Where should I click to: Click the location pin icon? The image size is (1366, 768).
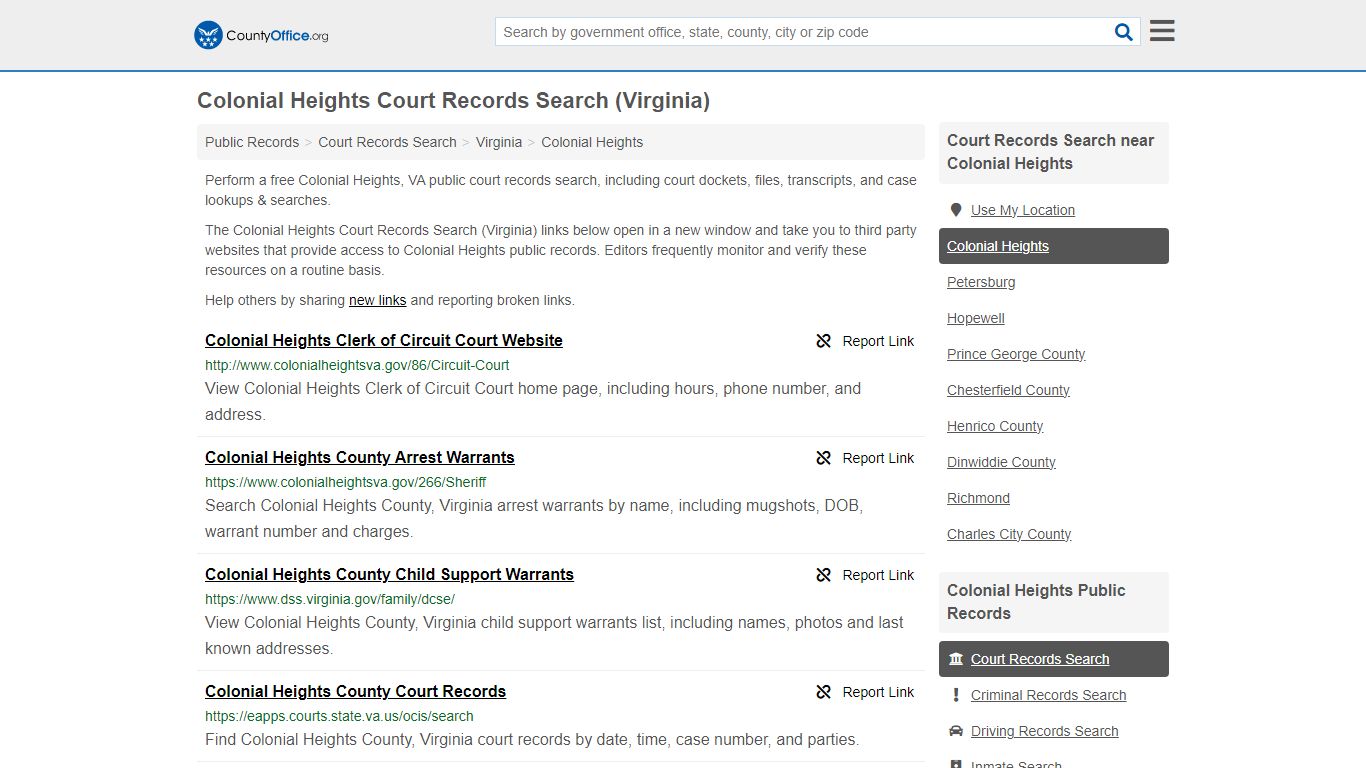coord(956,210)
